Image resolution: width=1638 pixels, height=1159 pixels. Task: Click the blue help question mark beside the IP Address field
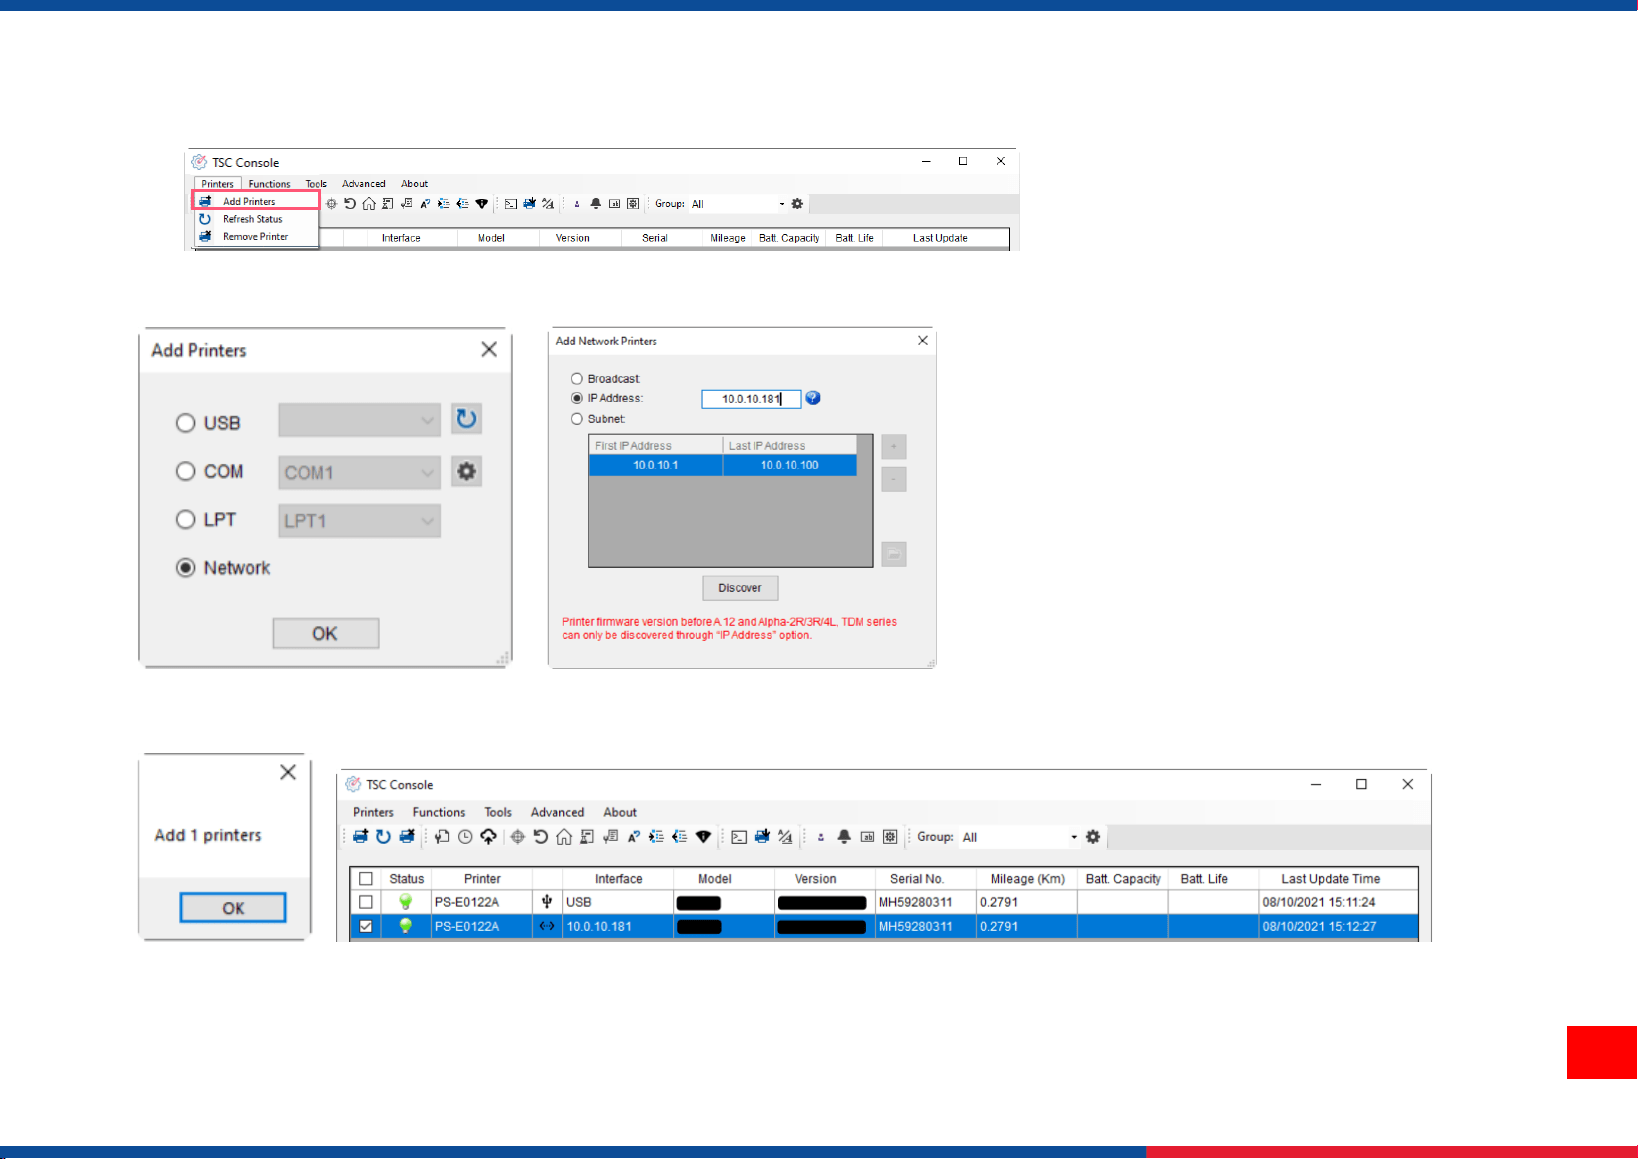click(x=813, y=398)
